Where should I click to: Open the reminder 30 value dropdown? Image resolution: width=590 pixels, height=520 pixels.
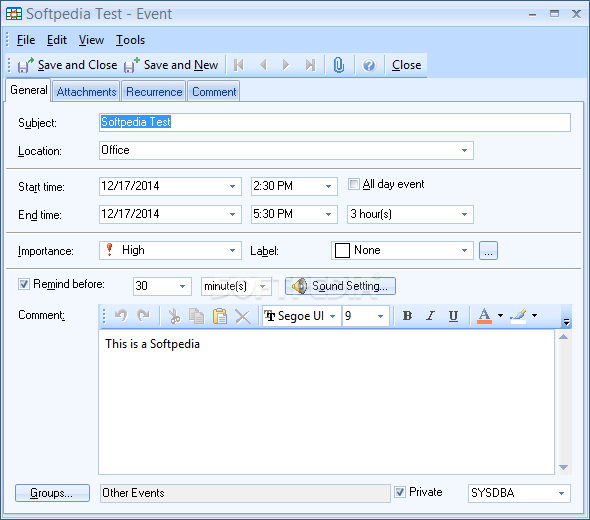[x=182, y=286]
